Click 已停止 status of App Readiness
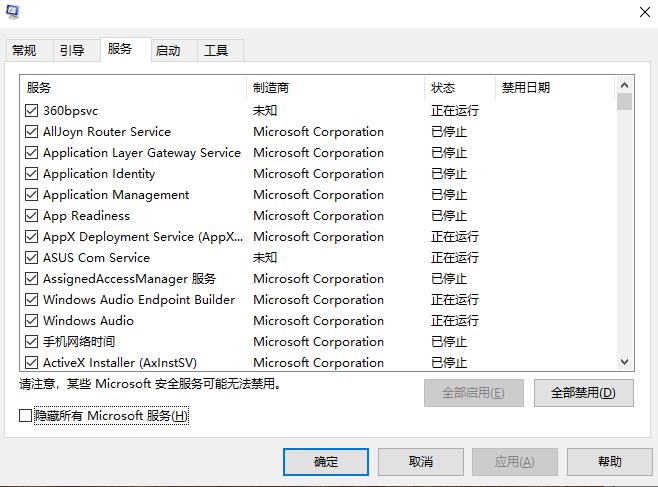Image resolution: width=658 pixels, height=487 pixels. pos(449,216)
